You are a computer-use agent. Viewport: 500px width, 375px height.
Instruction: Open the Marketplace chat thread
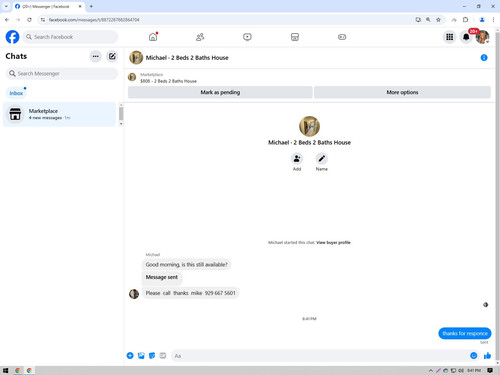59,114
